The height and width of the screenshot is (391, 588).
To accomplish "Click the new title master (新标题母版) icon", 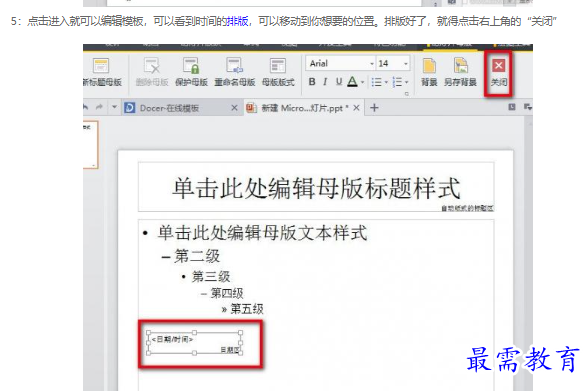I will click(101, 66).
